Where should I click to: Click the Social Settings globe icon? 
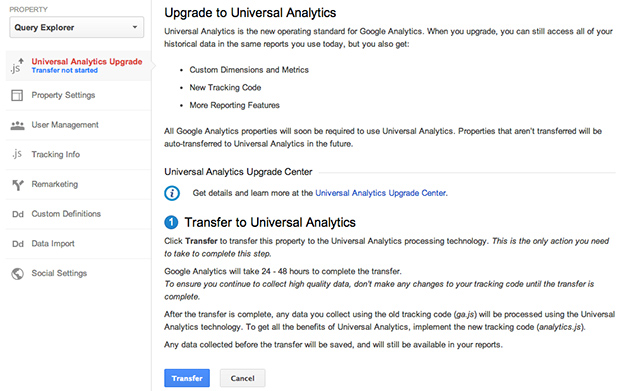(x=17, y=274)
